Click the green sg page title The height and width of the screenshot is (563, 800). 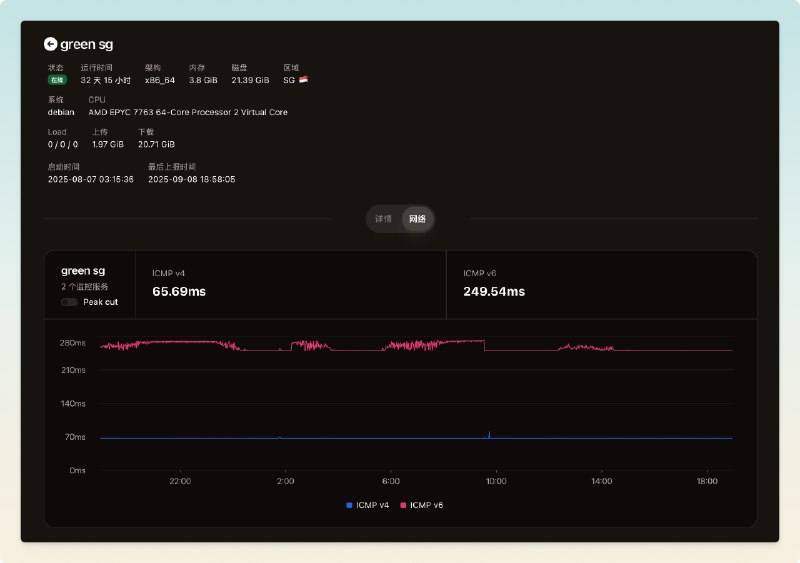tap(87, 44)
